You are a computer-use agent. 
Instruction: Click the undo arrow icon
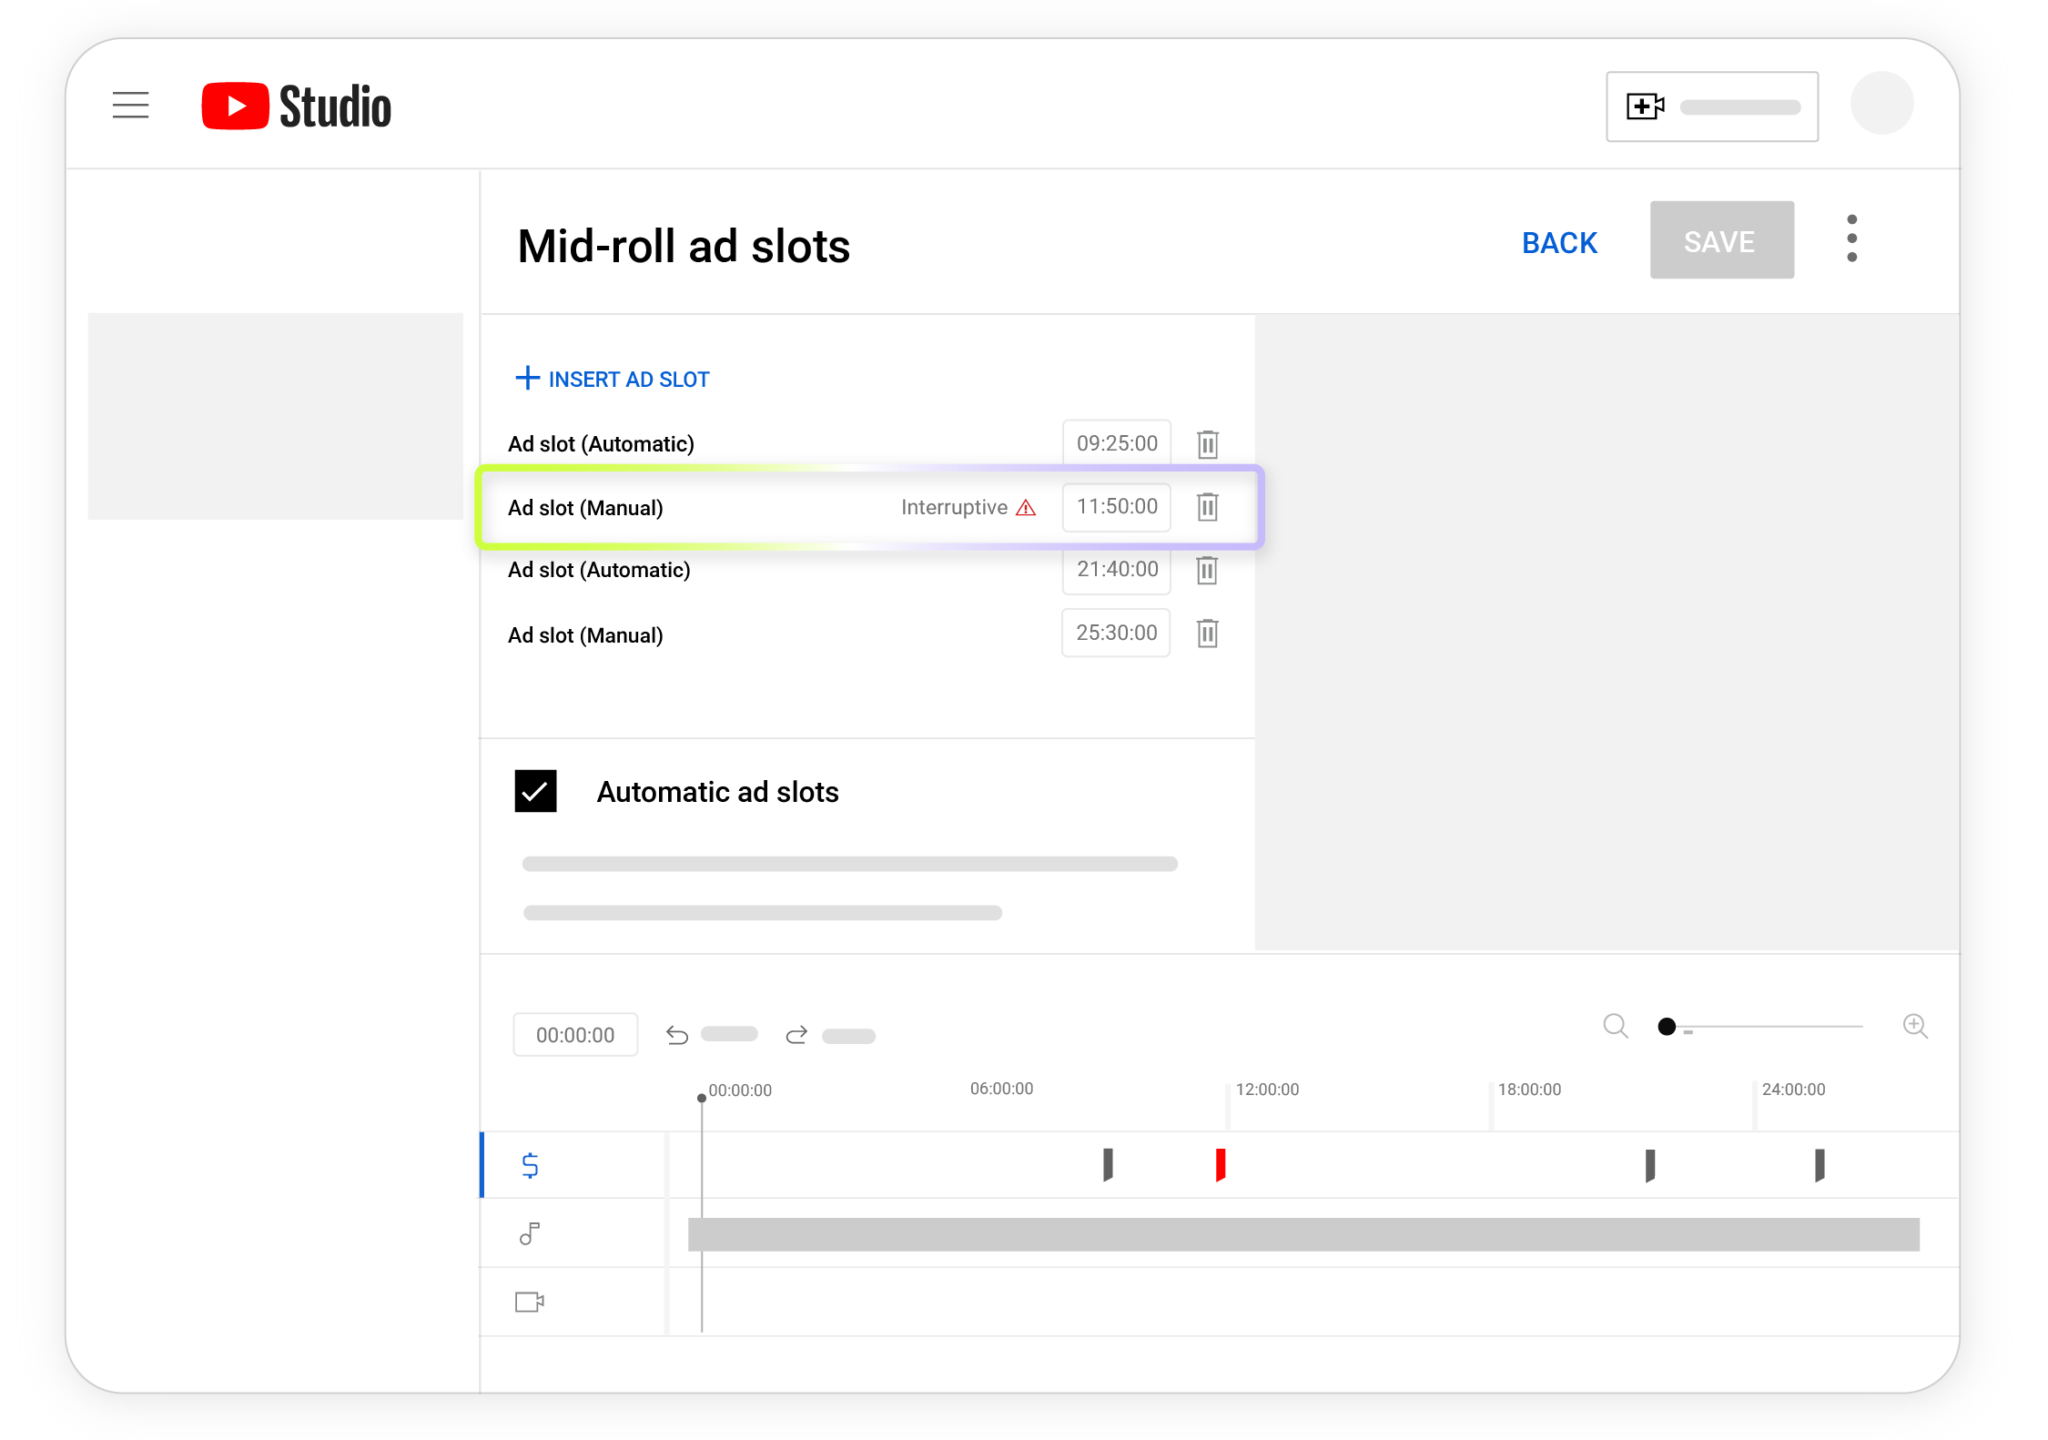[677, 1035]
